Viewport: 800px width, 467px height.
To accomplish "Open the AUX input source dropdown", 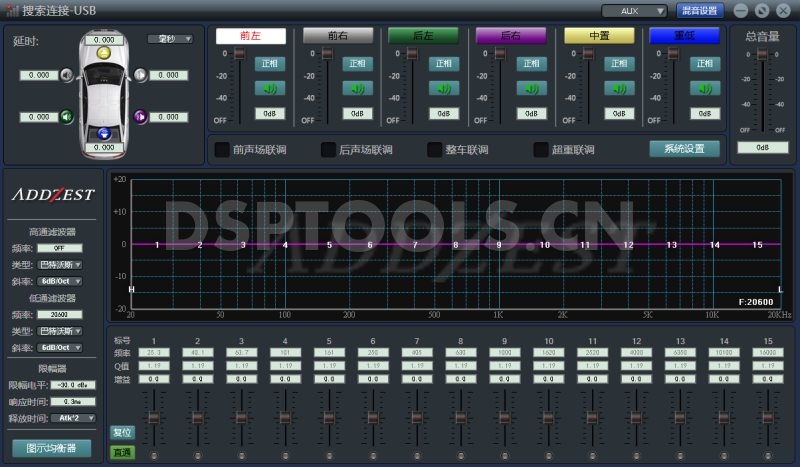I will pyautogui.click(x=634, y=11).
